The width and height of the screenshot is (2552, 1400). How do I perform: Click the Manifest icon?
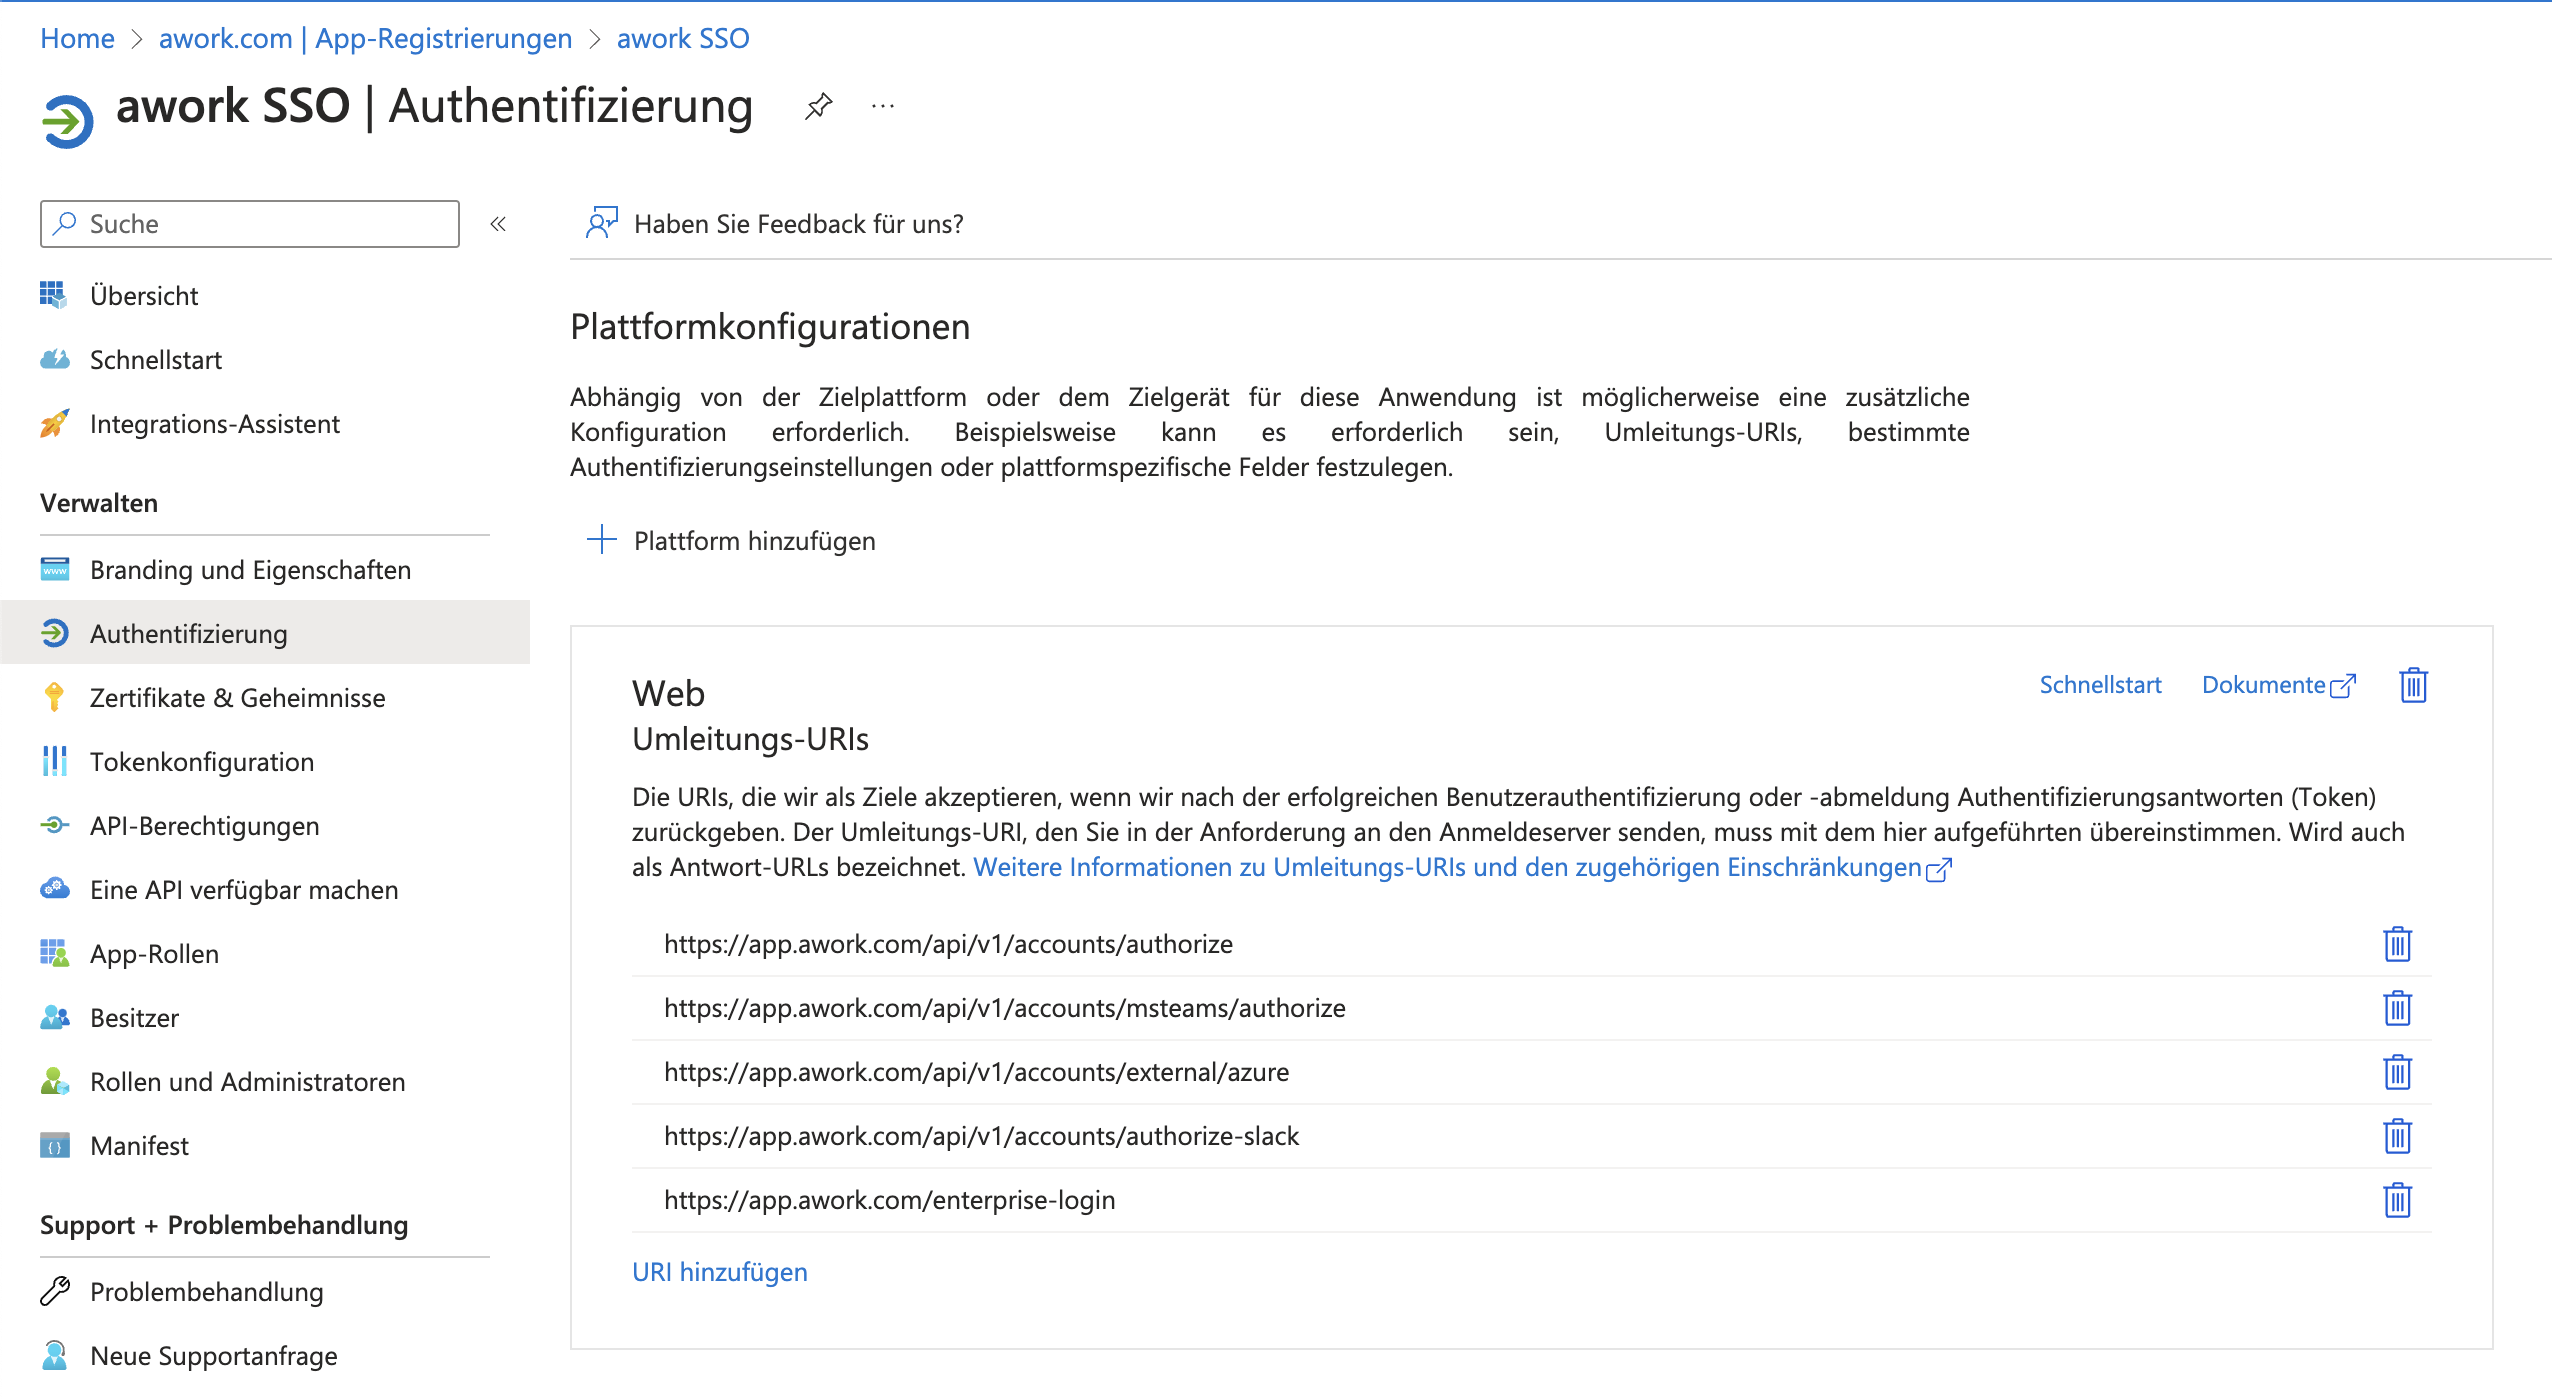(x=55, y=1145)
